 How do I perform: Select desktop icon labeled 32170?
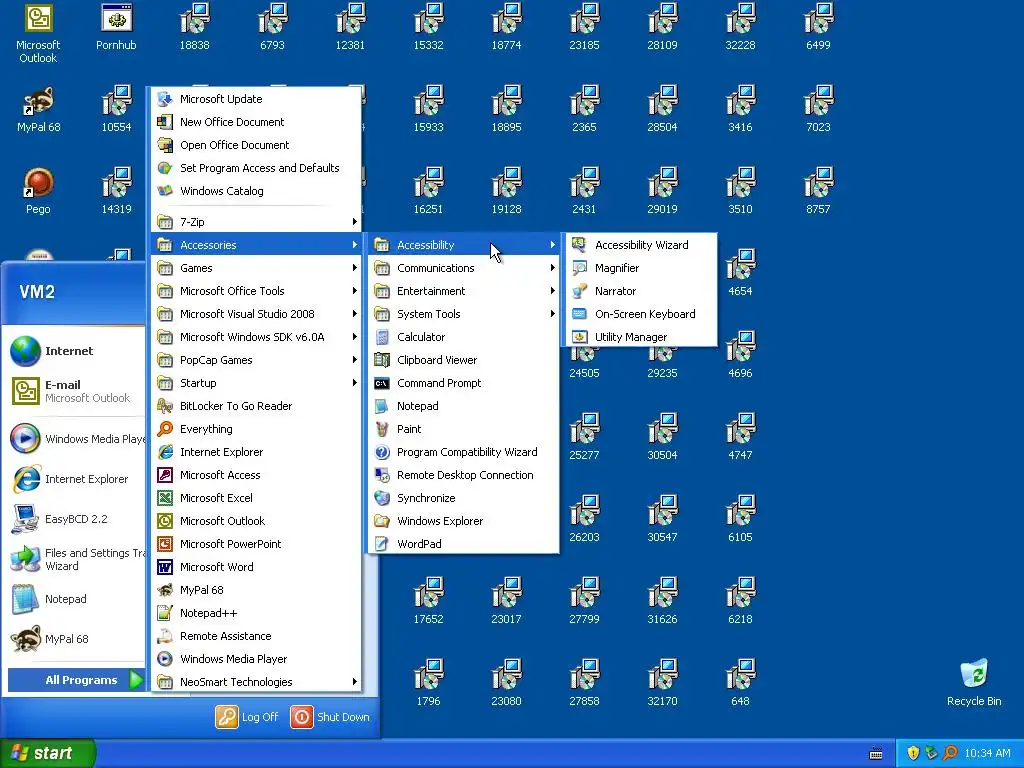tap(662, 683)
